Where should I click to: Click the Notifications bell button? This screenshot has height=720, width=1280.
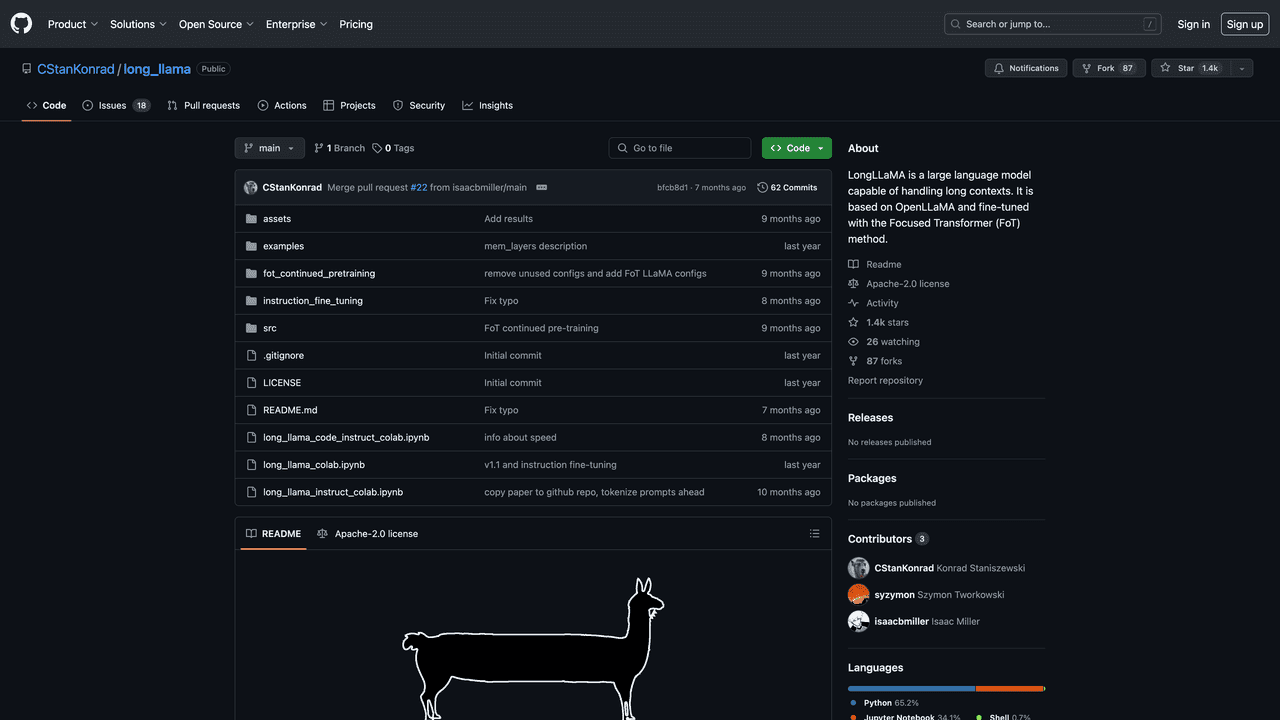[1025, 68]
